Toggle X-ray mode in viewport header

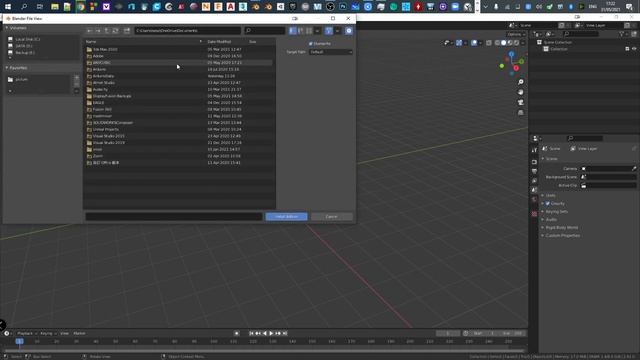click(x=489, y=42)
